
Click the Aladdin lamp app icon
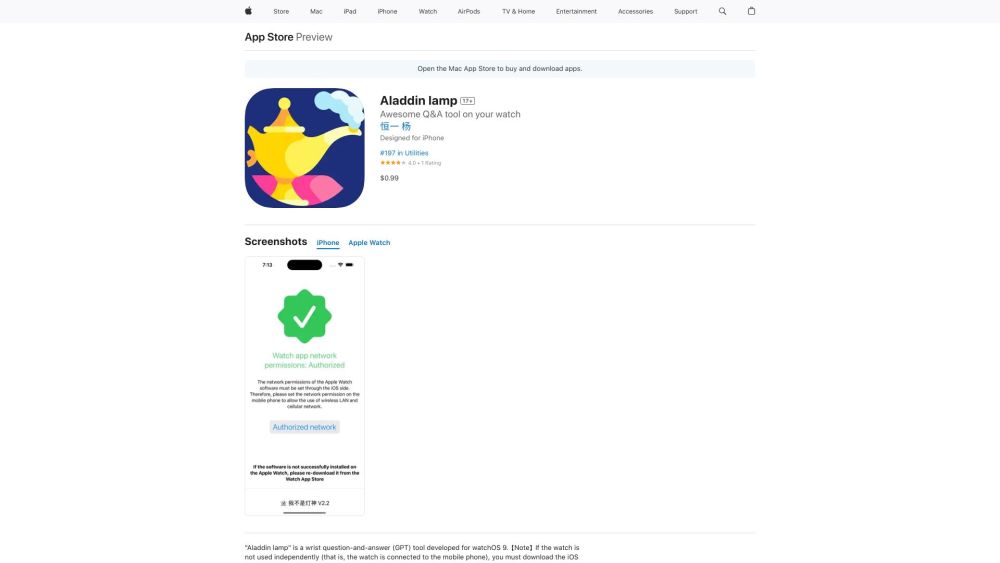(x=304, y=148)
